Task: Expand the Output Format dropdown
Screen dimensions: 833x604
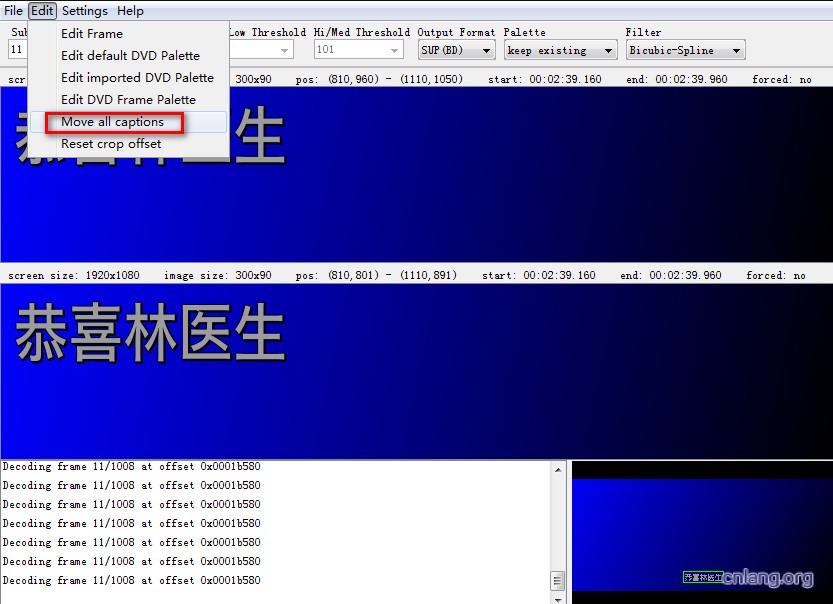Action: point(487,50)
